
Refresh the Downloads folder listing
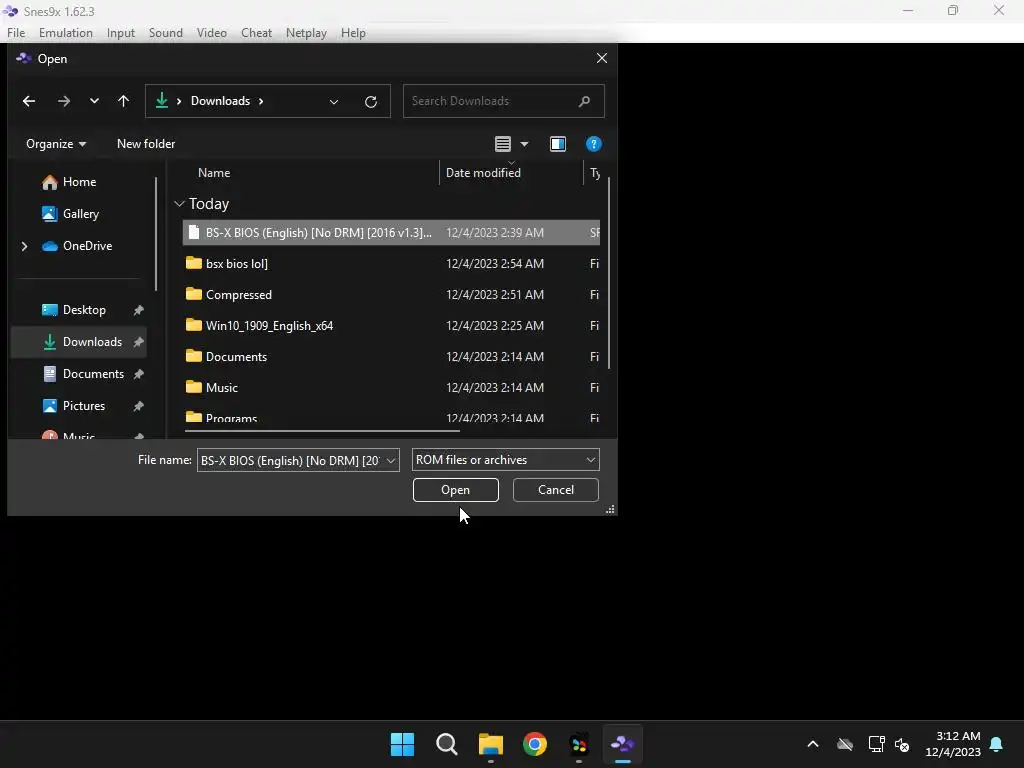click(x=371, y=101)
